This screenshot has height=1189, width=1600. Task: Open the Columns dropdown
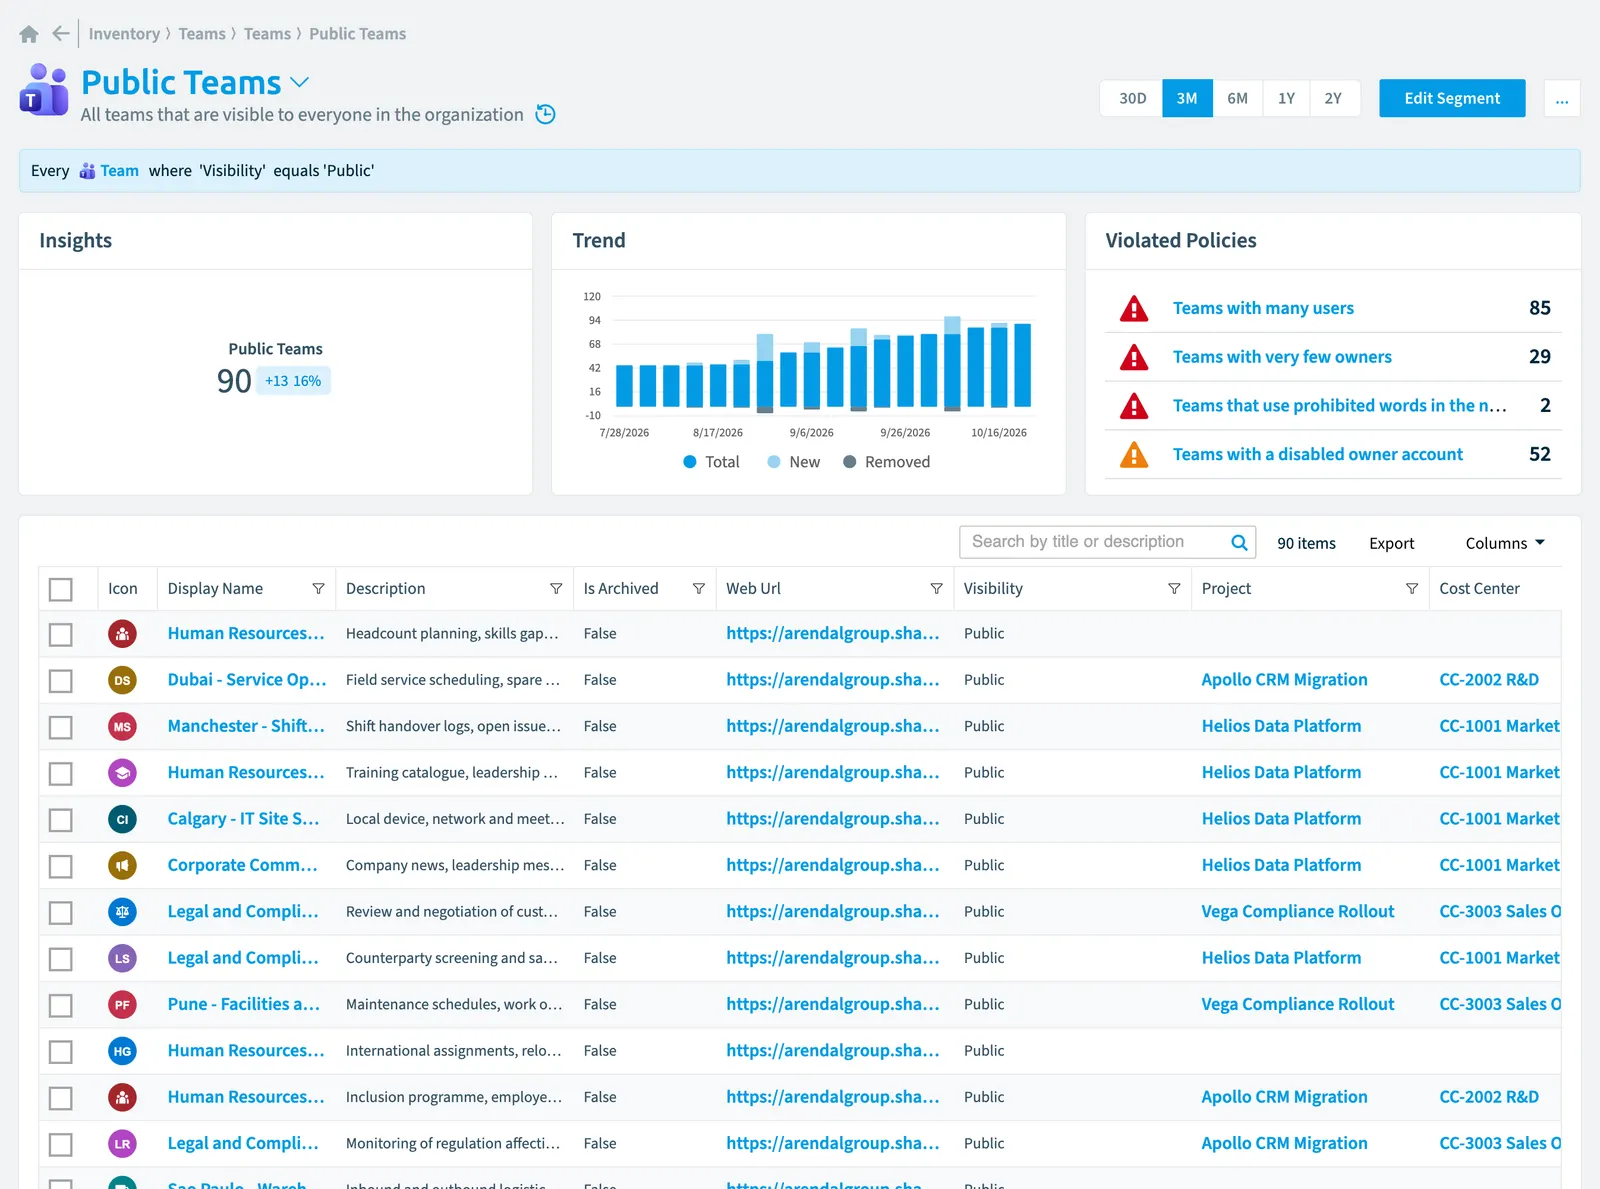pos(1505,543)
